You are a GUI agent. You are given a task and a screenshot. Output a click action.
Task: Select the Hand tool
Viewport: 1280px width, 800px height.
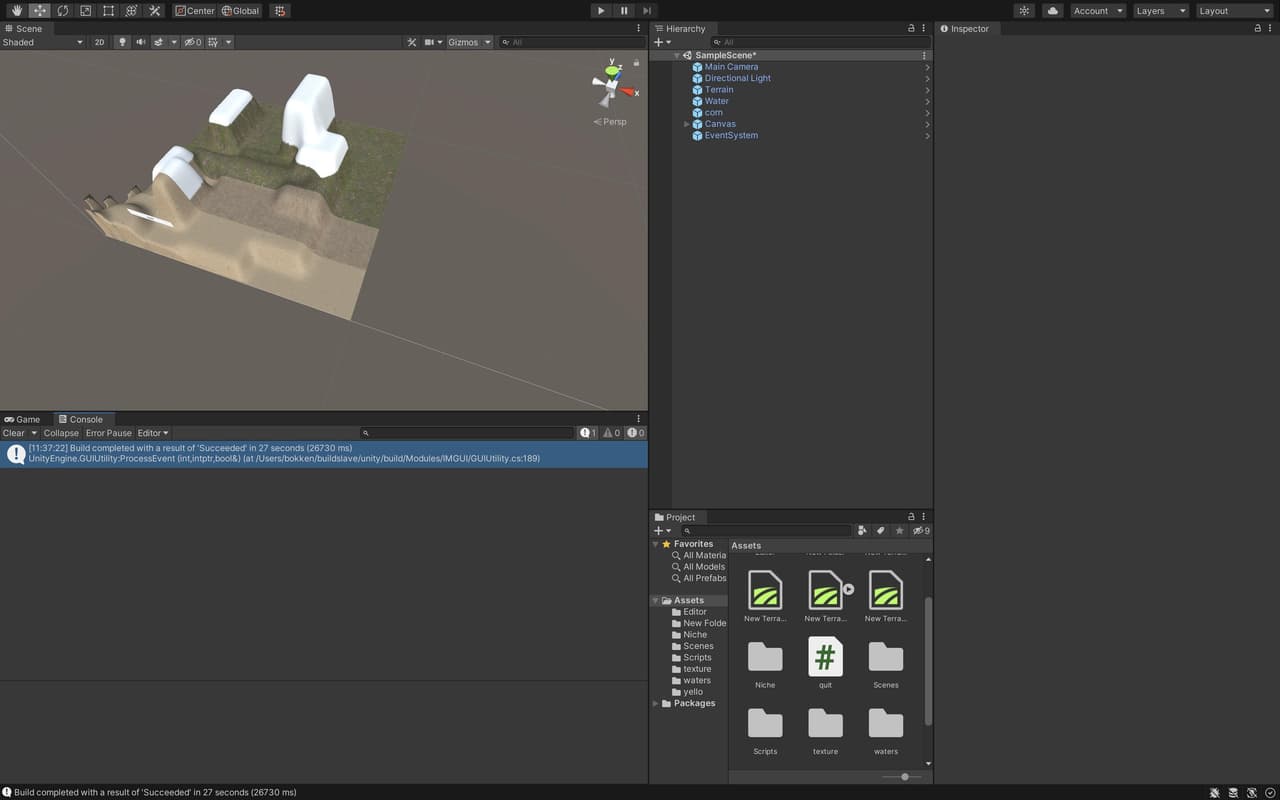[17, 11]
